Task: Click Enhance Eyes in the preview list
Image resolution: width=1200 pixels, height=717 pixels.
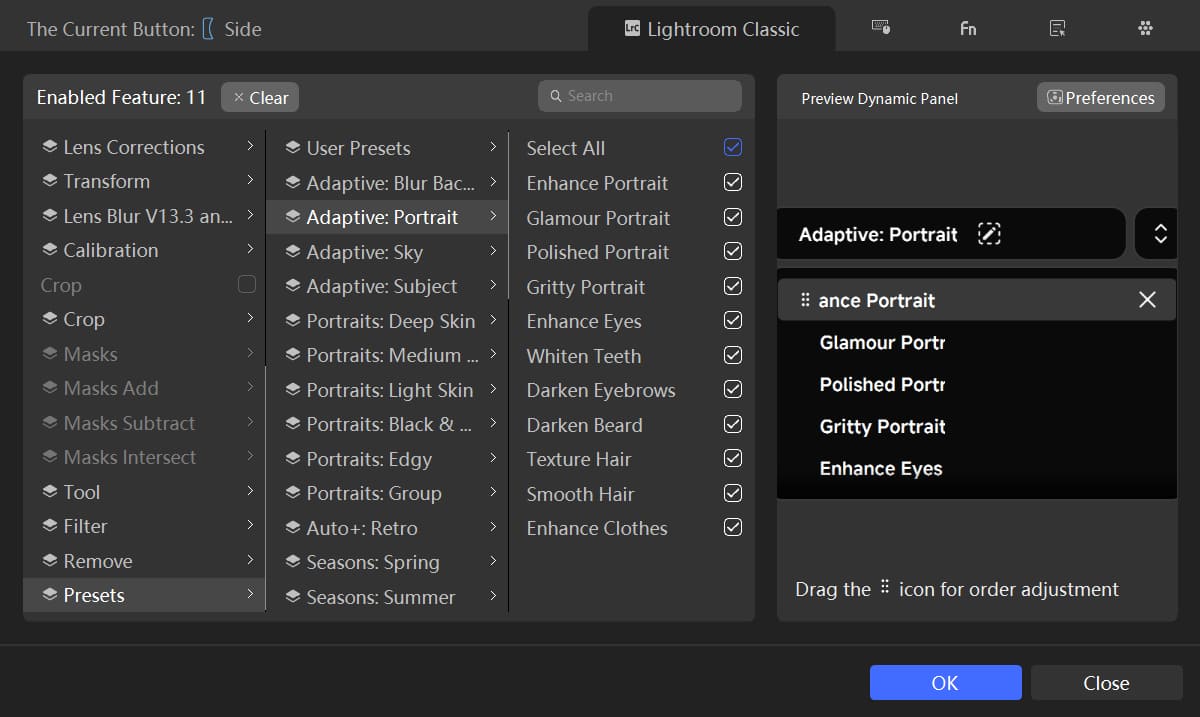Action: (x=881, y=468)
